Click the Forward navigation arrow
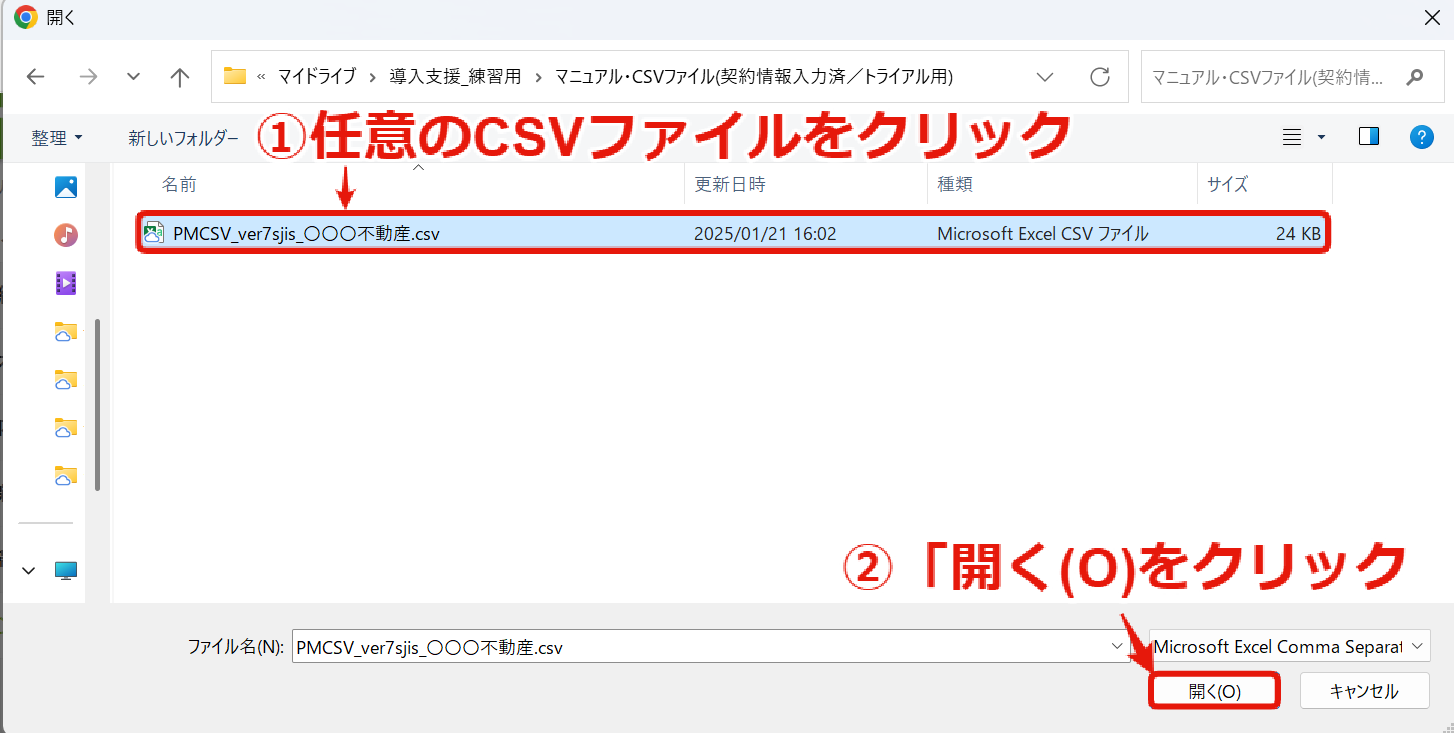1454x733 pixels. click(x=88, y=77)
